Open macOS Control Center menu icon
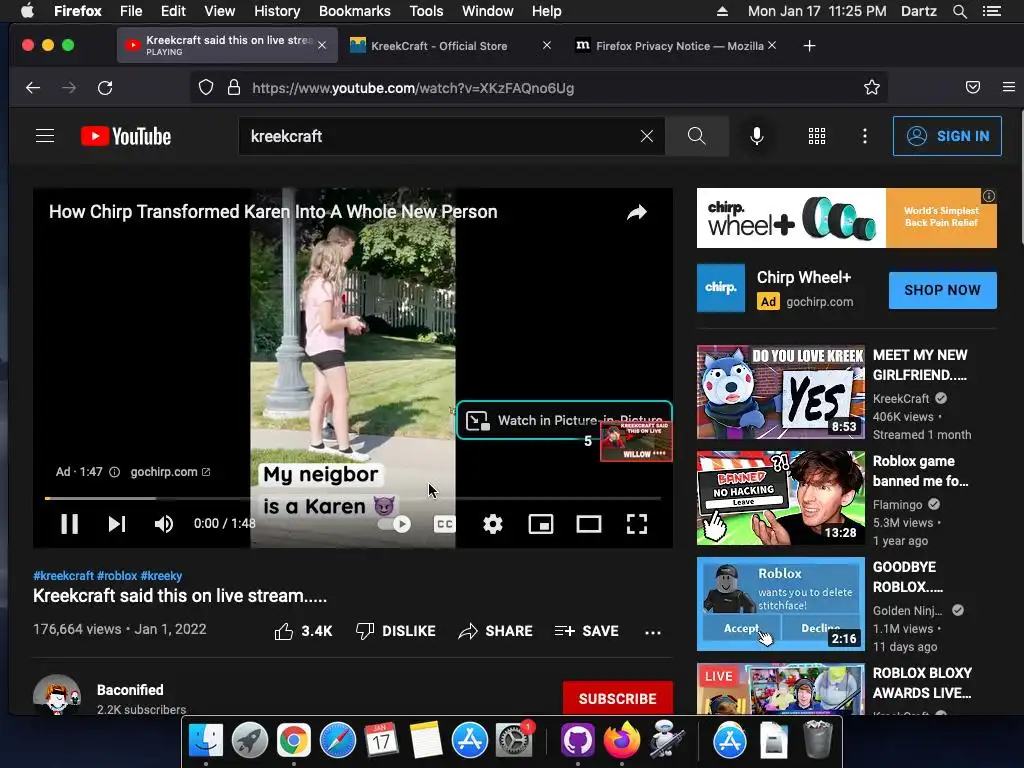This screenshot has height=768, width=1024. (x=992, y=11)
